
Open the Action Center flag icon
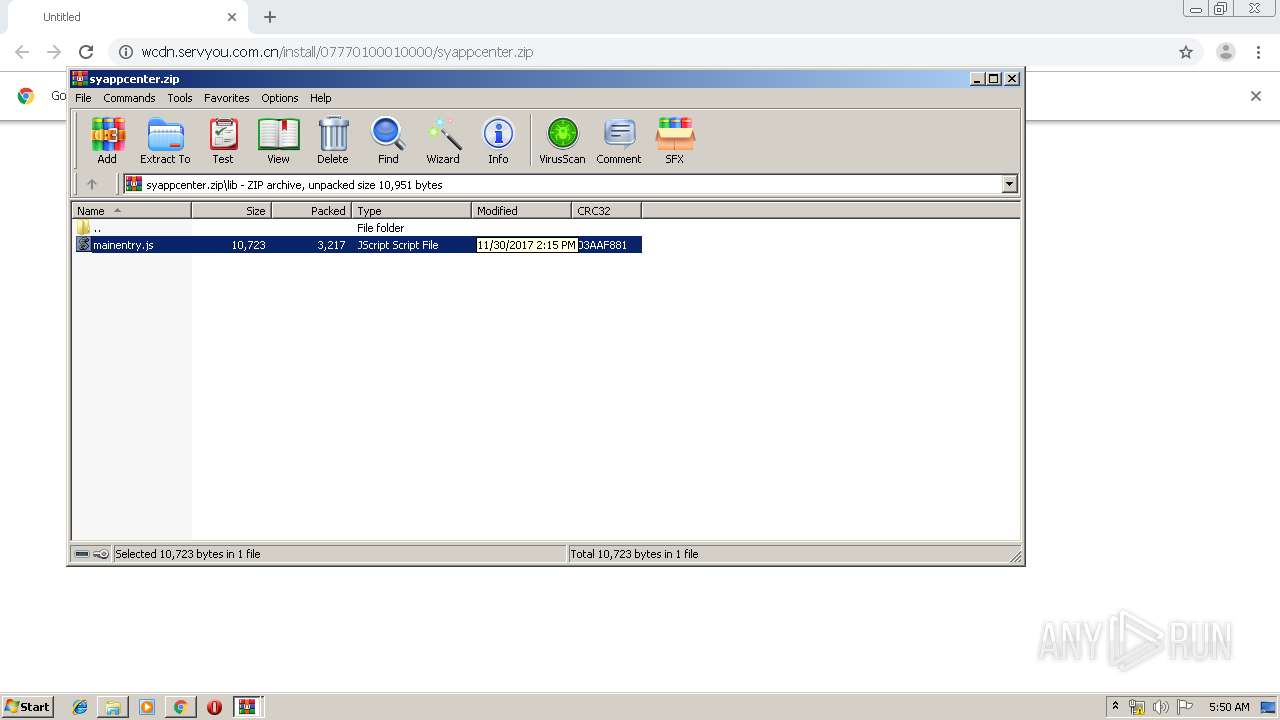click(x=1185, y=707)
